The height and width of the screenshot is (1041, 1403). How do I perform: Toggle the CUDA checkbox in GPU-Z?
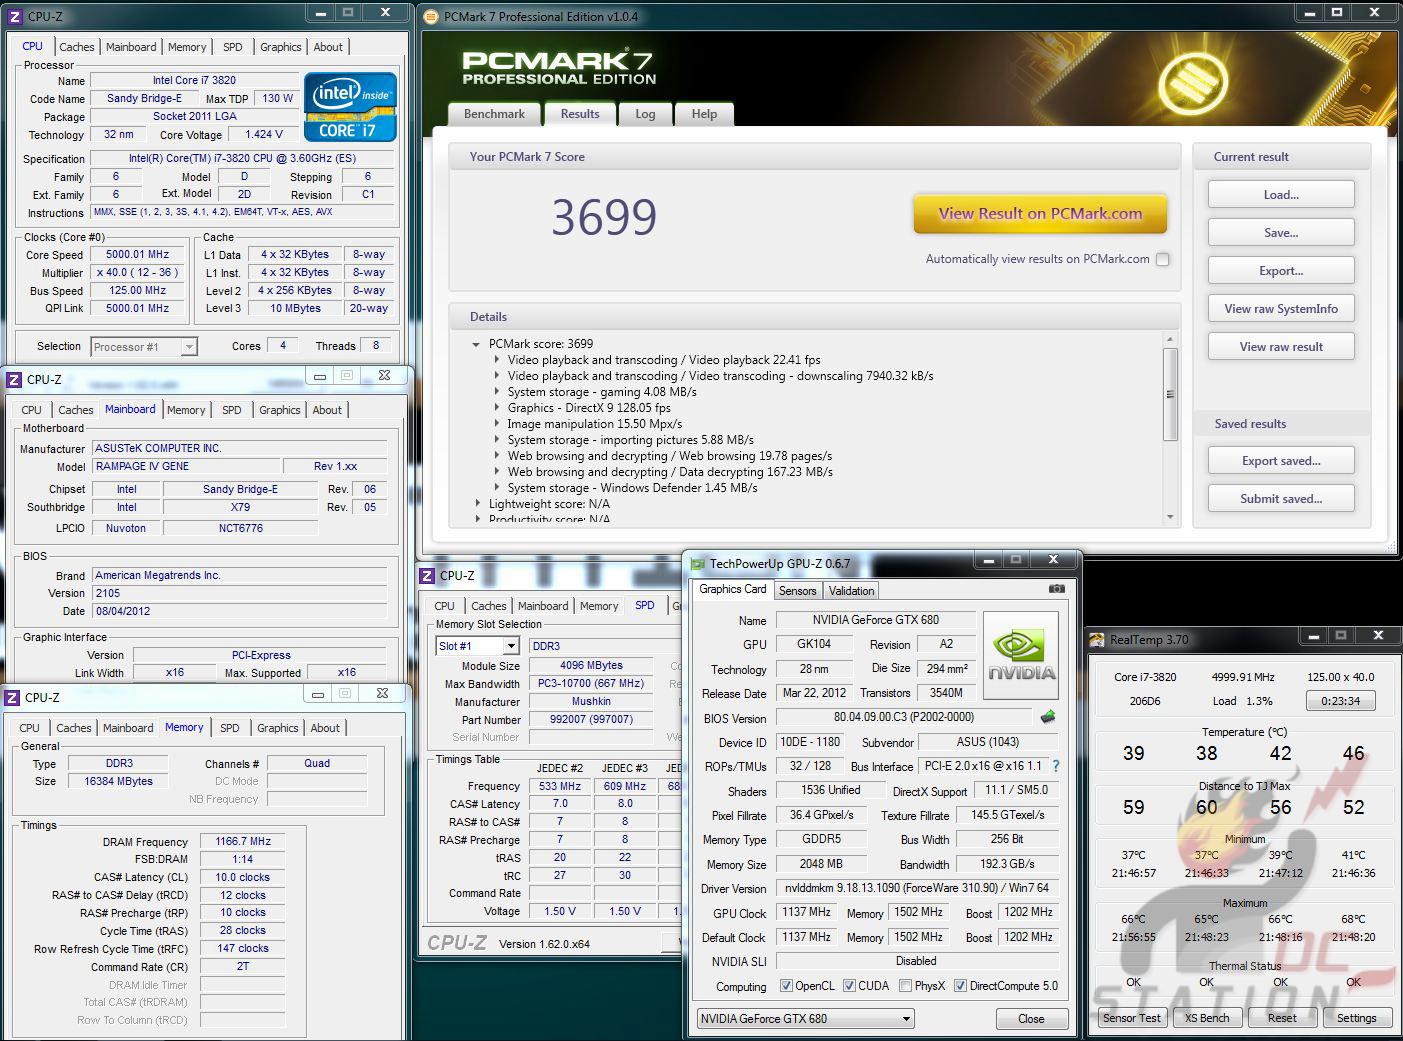849,986
